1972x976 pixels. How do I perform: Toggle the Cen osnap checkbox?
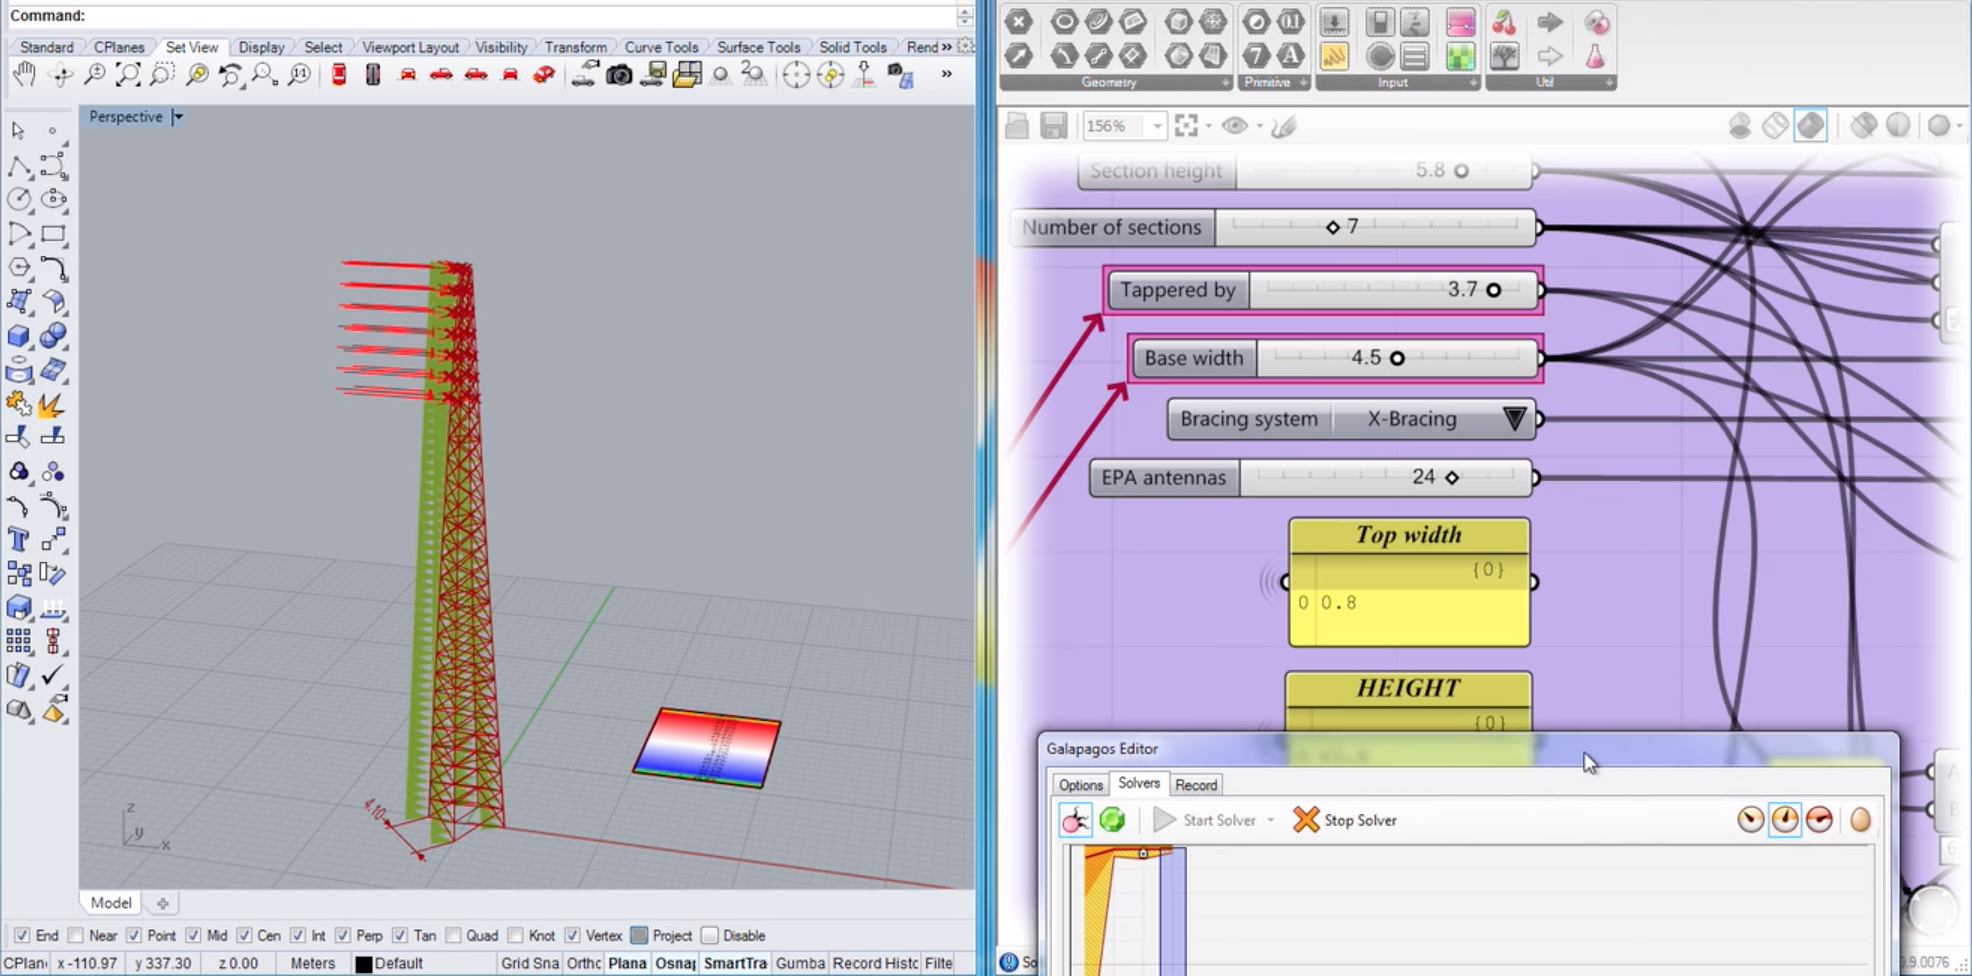[x=244, y=936]
